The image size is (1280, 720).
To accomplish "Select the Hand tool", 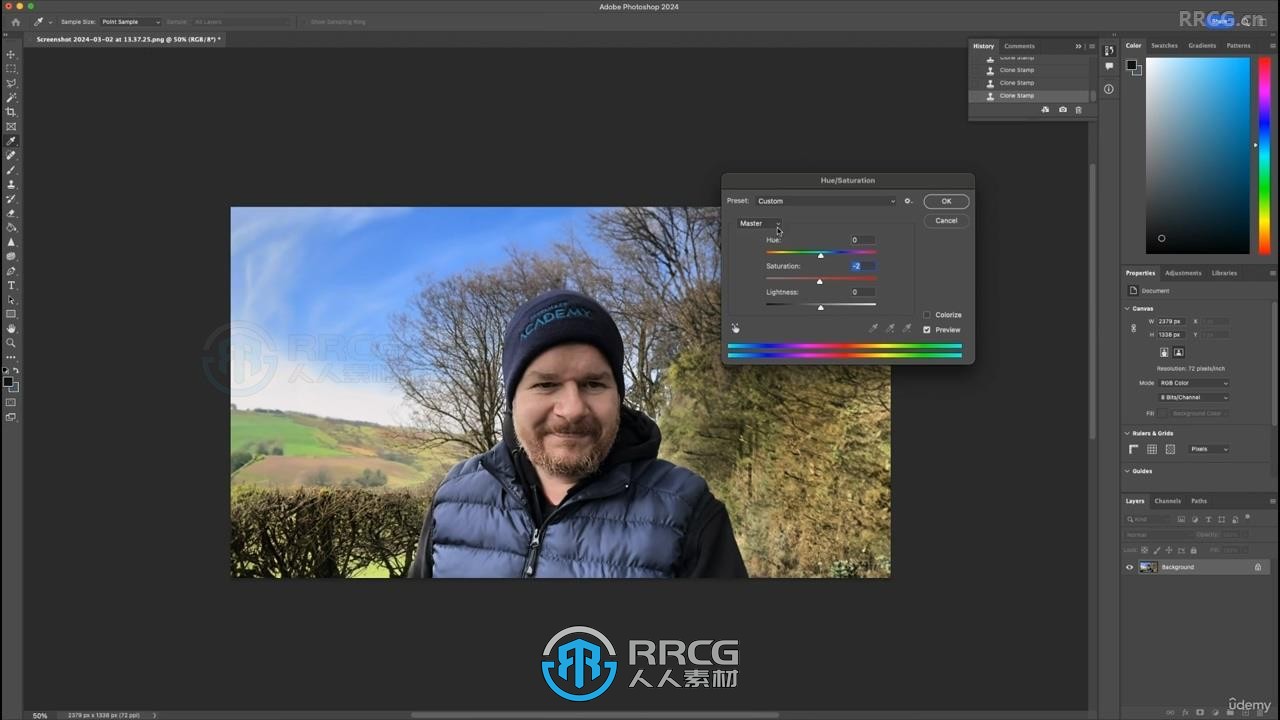I will 11,328.
